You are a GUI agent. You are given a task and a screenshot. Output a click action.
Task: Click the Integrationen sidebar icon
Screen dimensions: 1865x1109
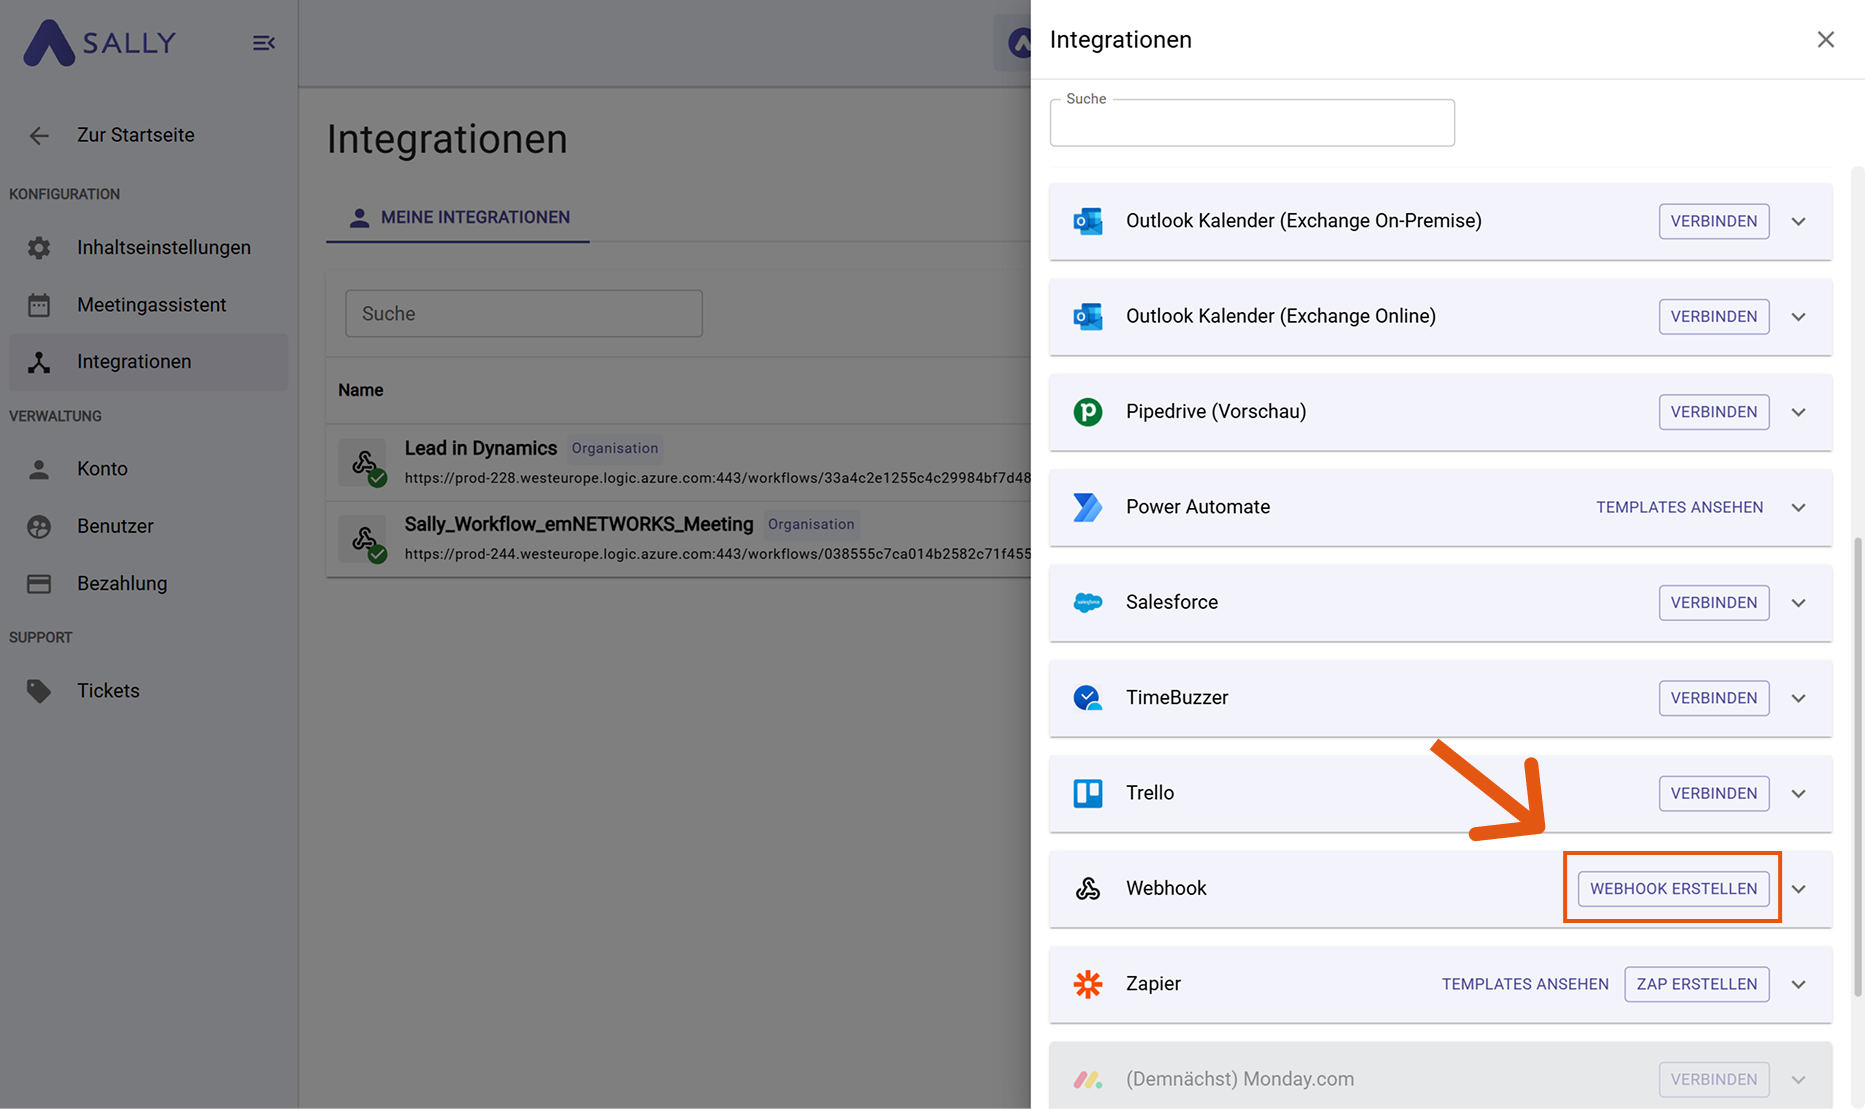[x=39, y=362]
